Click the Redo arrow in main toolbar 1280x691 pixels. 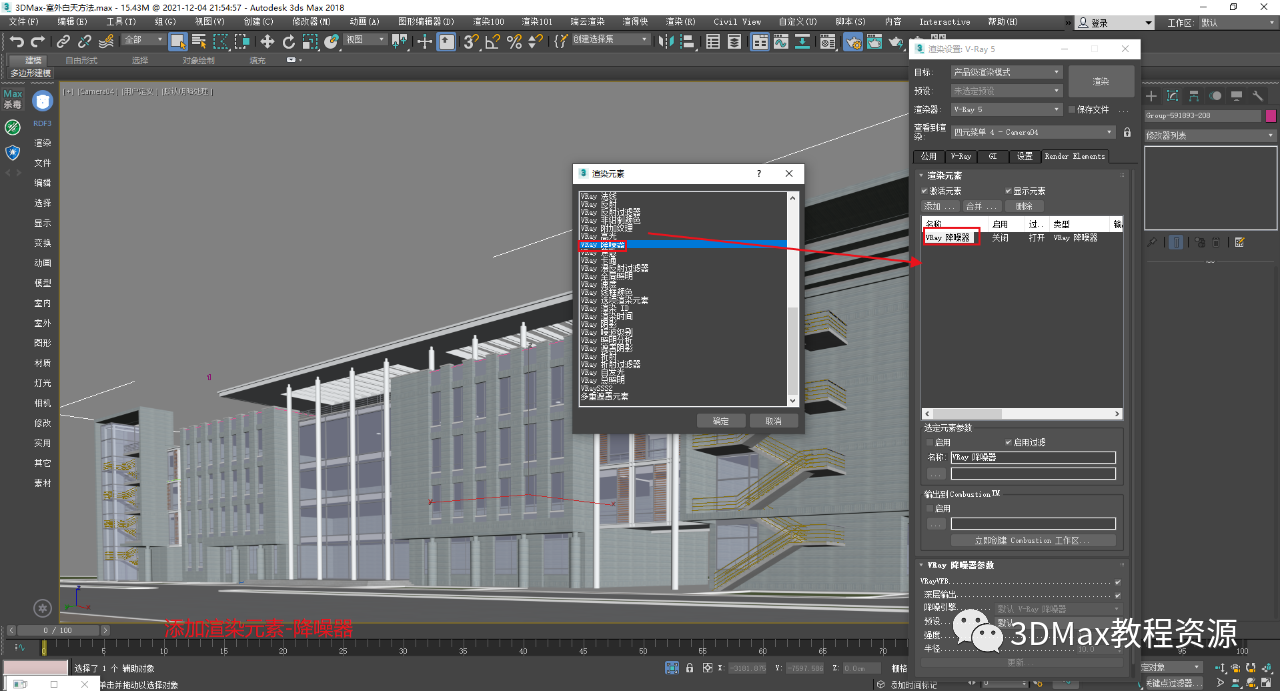pyautogui.click(x=38, y=41)
